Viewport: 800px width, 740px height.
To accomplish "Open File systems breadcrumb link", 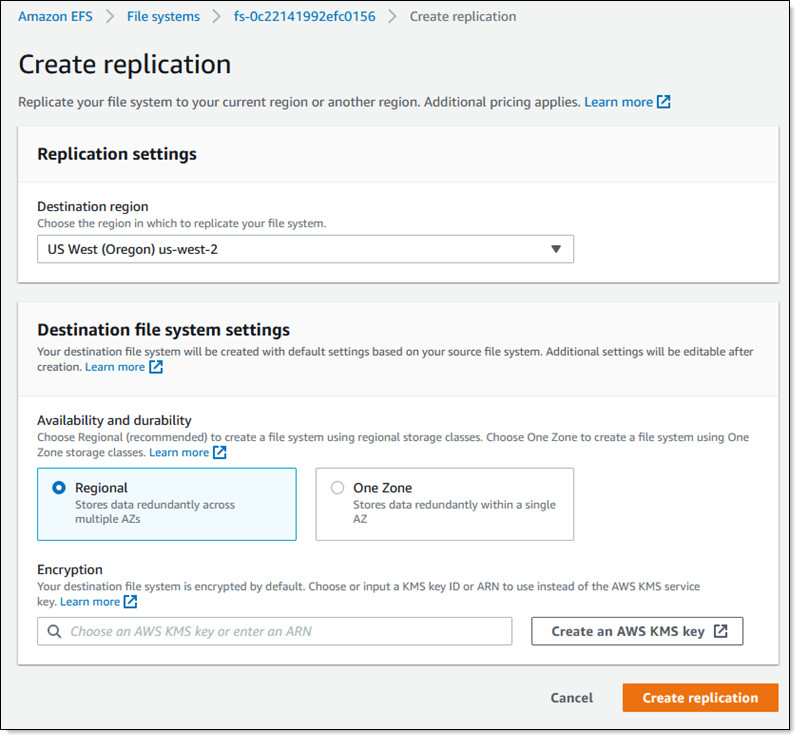I will coord(163,17).
